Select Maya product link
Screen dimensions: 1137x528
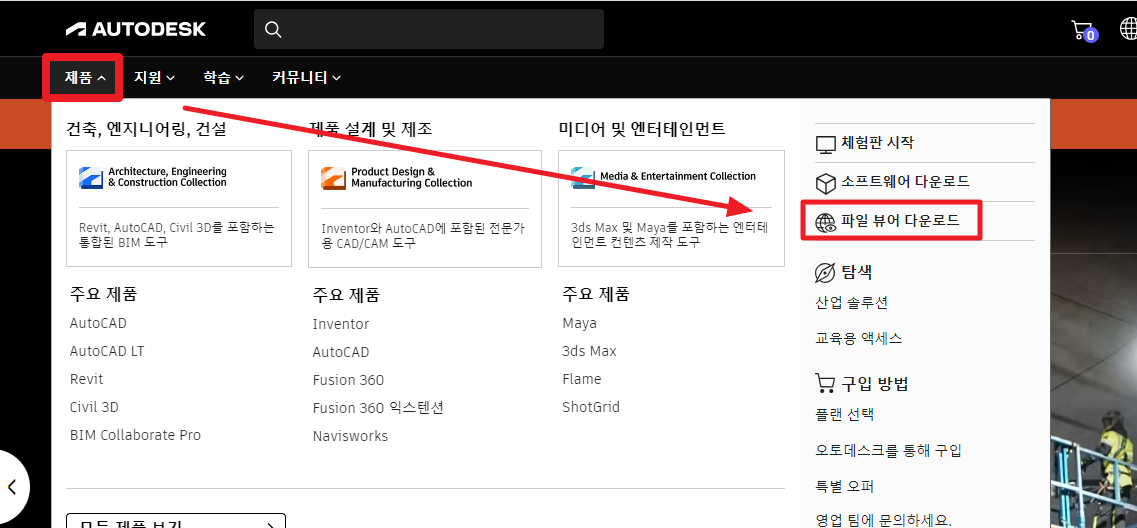tap(579, 323)
